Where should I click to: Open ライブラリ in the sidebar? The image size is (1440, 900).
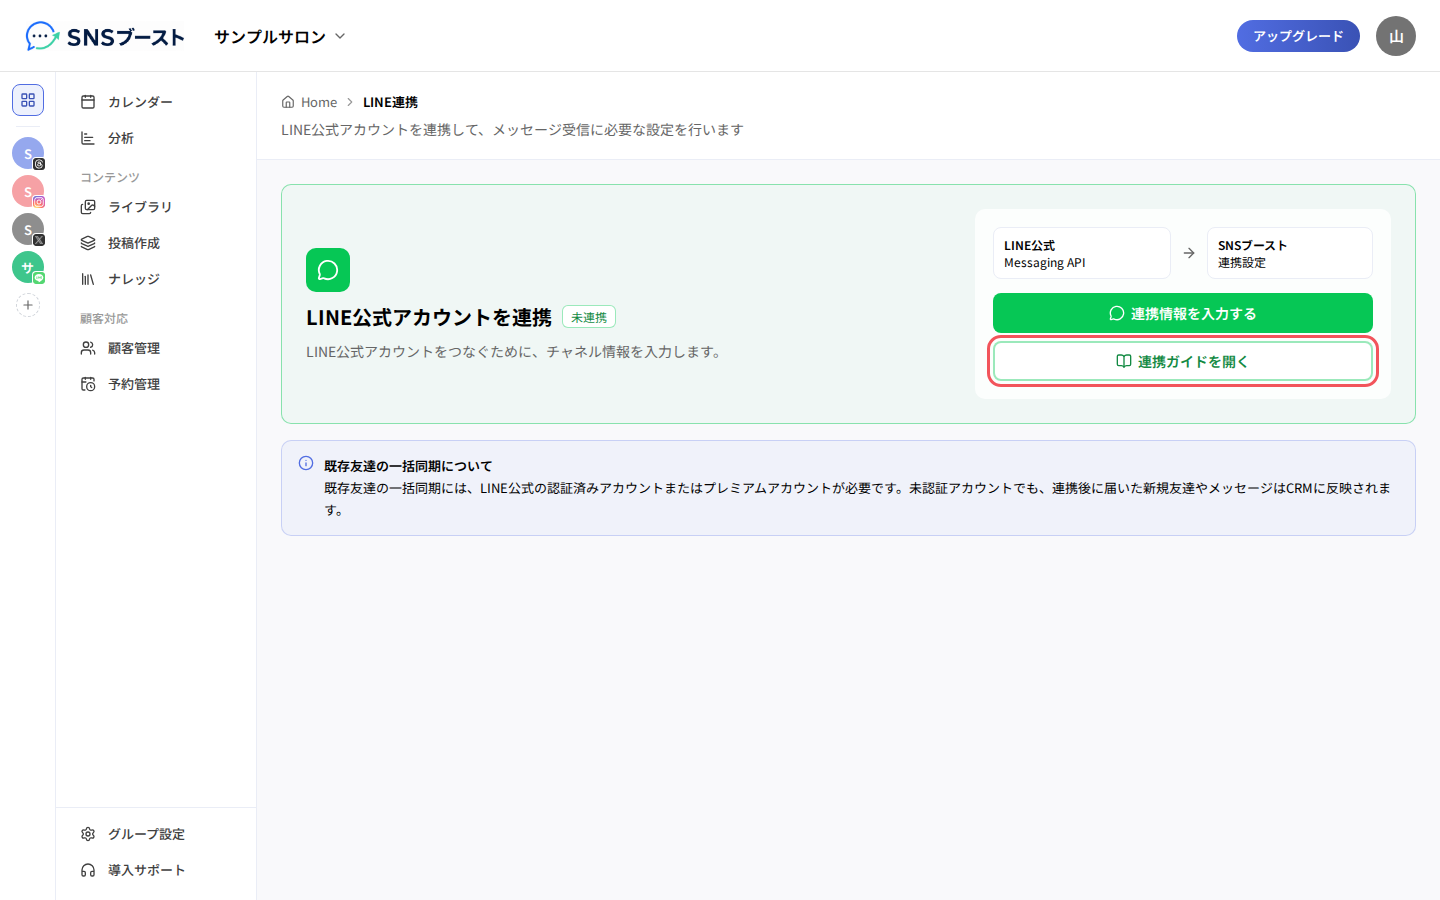156,207
